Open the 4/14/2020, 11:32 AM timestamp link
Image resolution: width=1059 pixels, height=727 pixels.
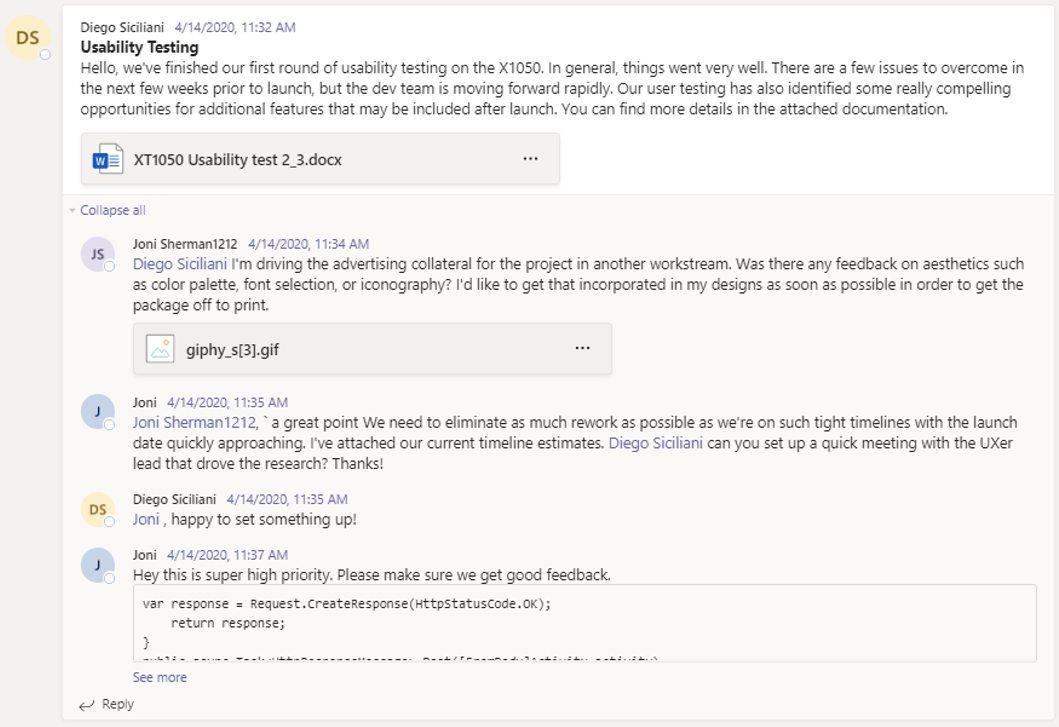click(x=235, y=27)
